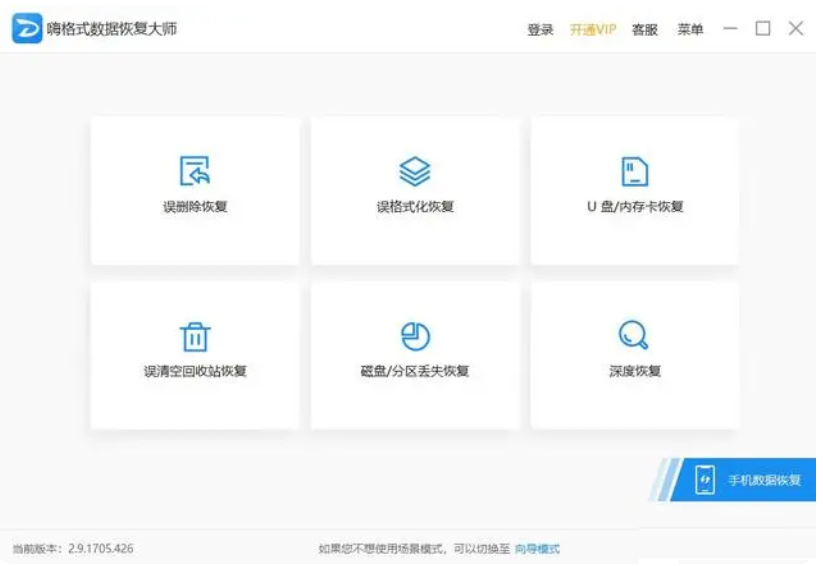This screenshot has width=823, height=566.
Task: Click 开通VIP to upgrade
Action: tap(593, 30)
